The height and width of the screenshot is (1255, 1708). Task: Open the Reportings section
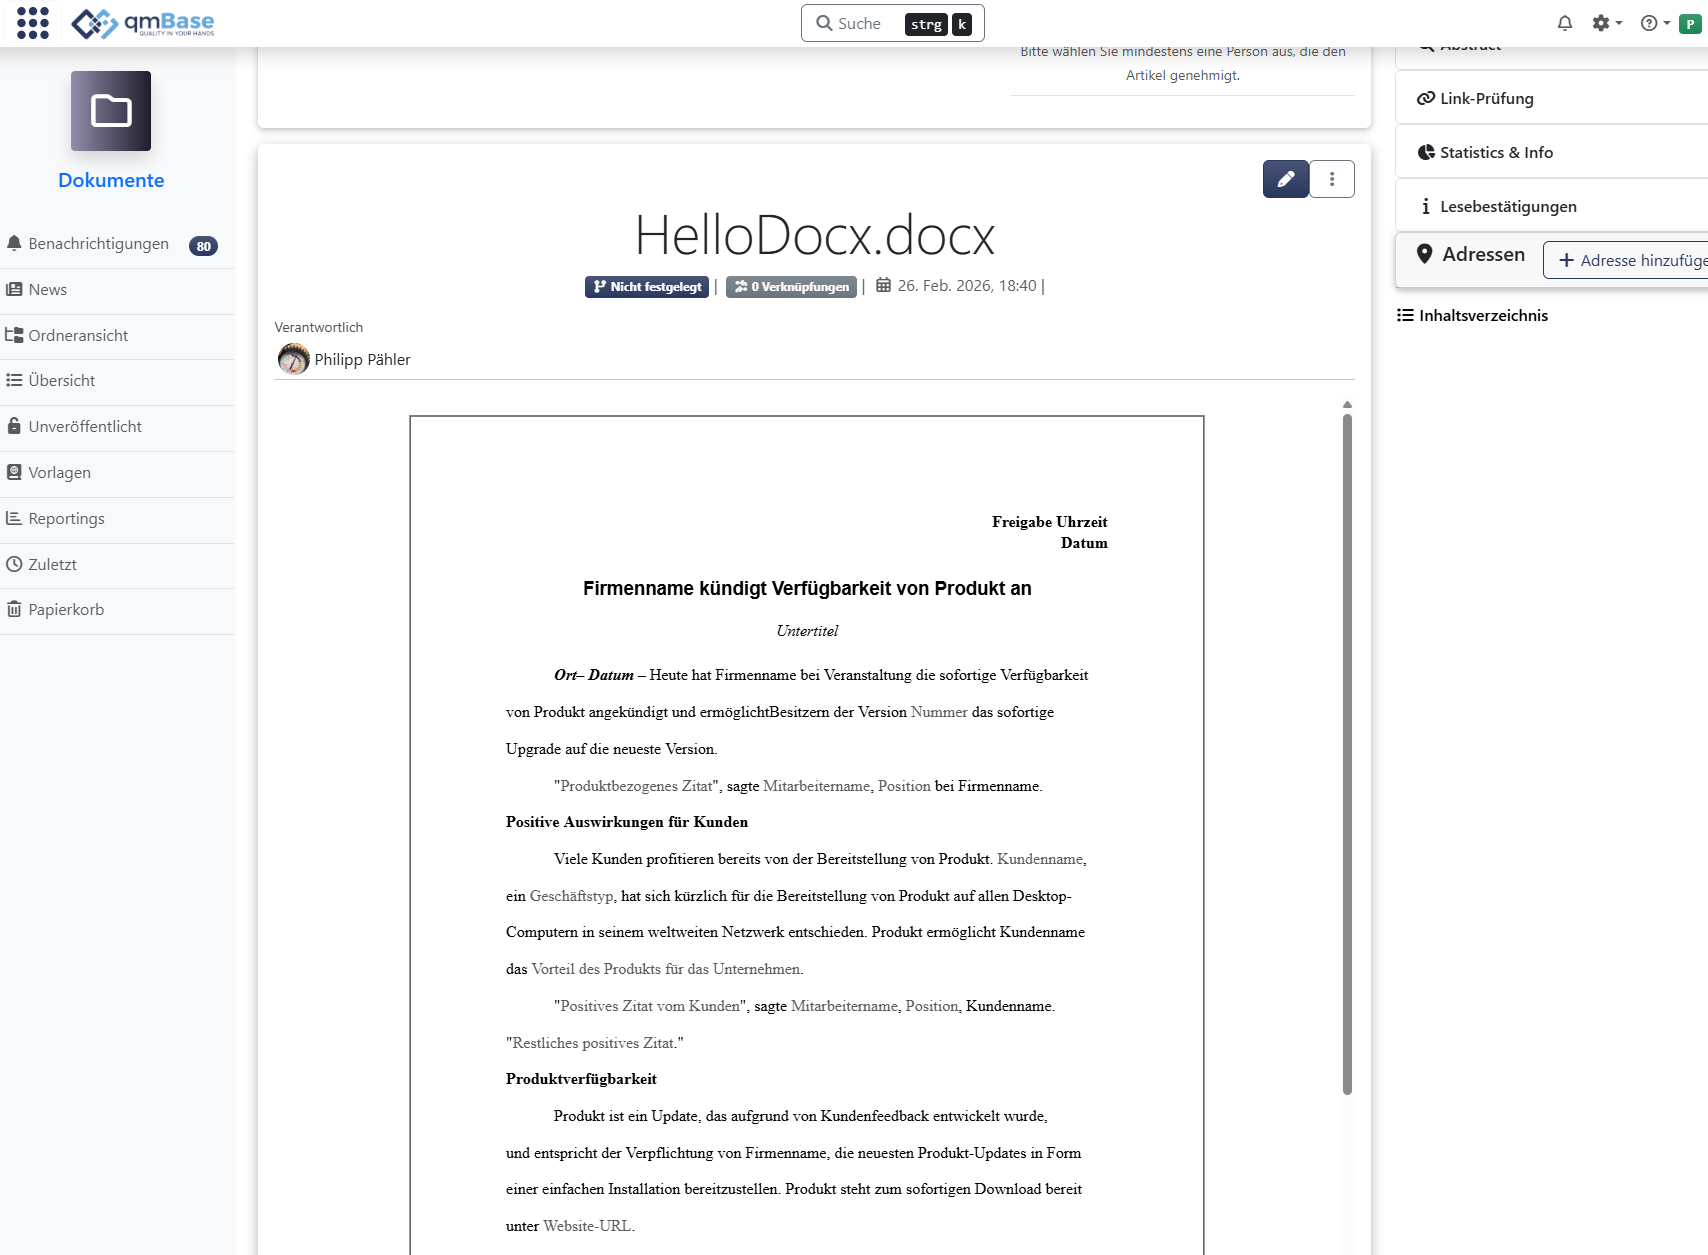[x=65, y=518]
